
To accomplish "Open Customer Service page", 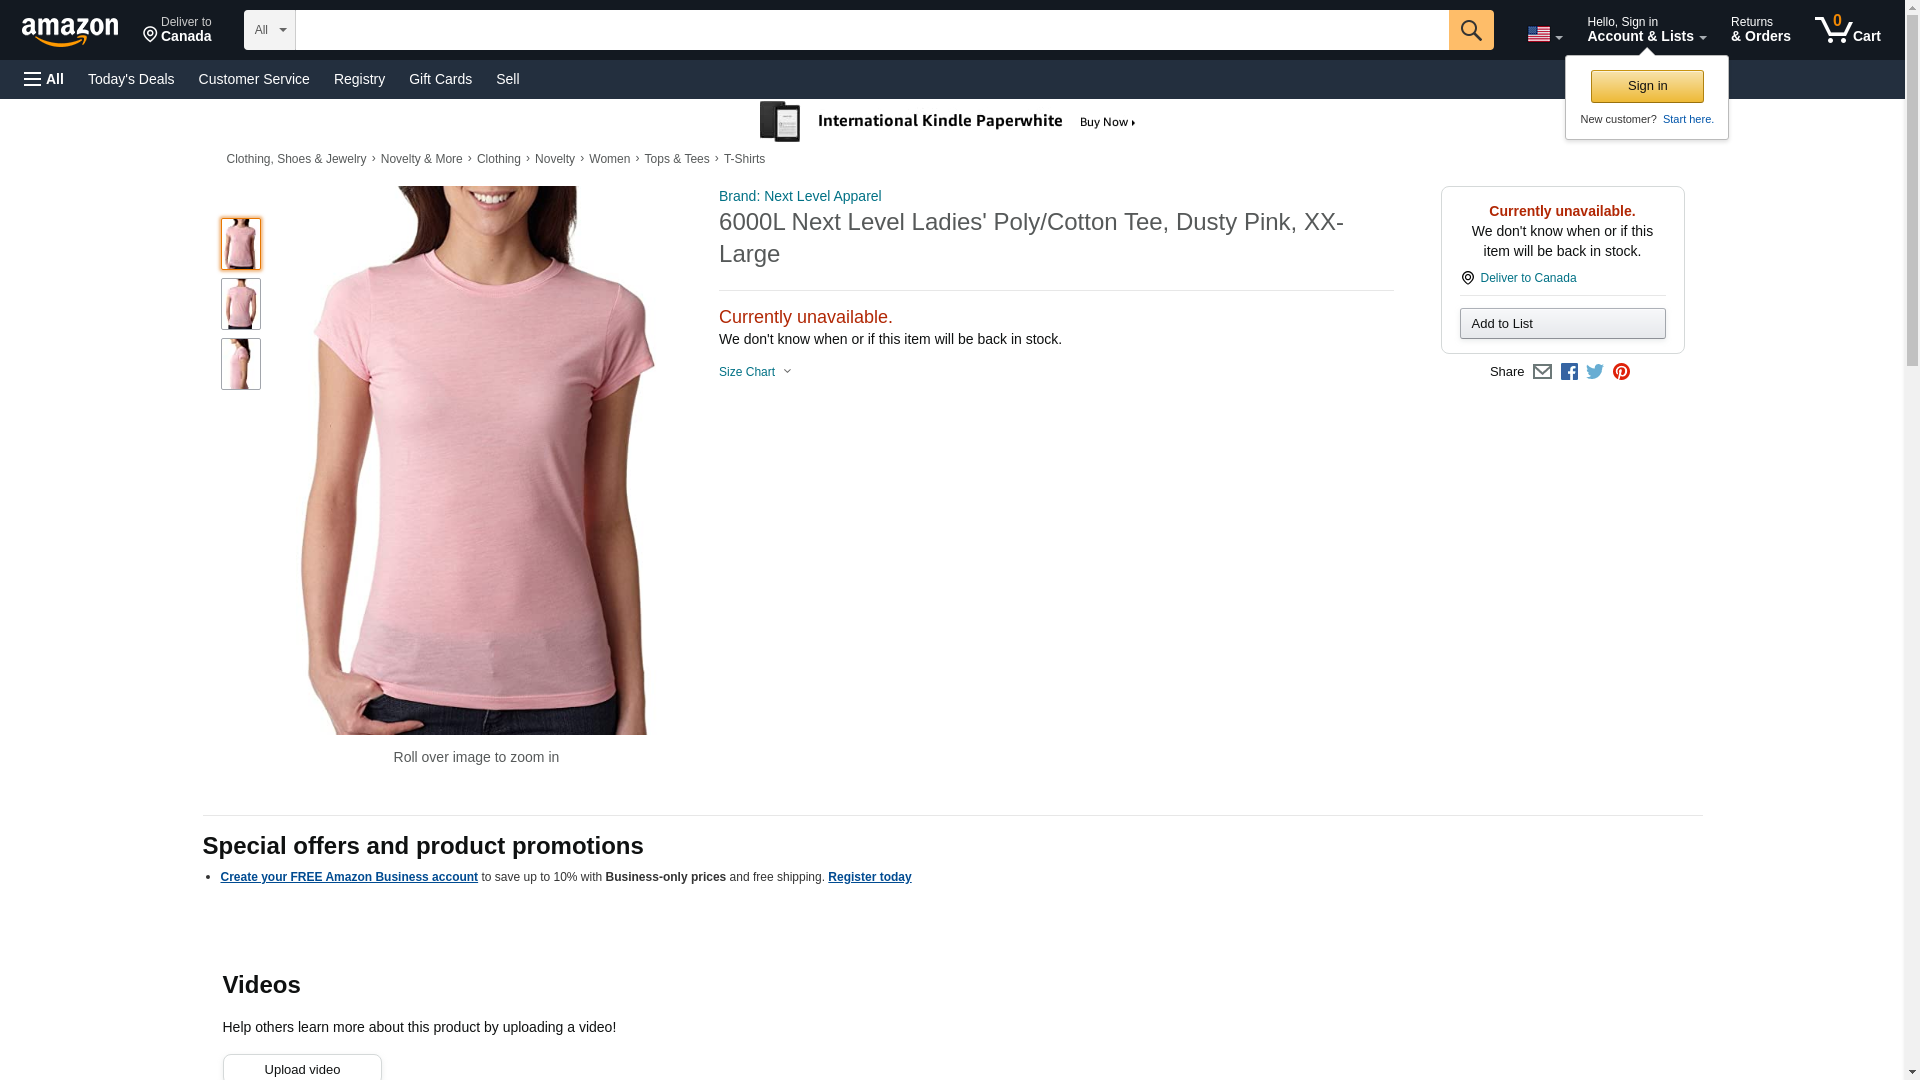I will point(254,79).
